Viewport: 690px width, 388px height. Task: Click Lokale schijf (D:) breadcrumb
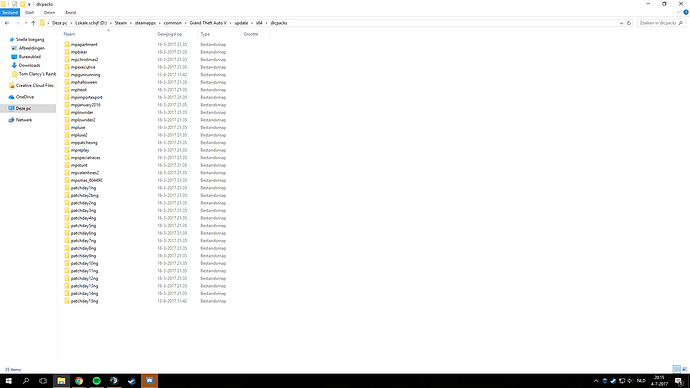tap(91, 23)
